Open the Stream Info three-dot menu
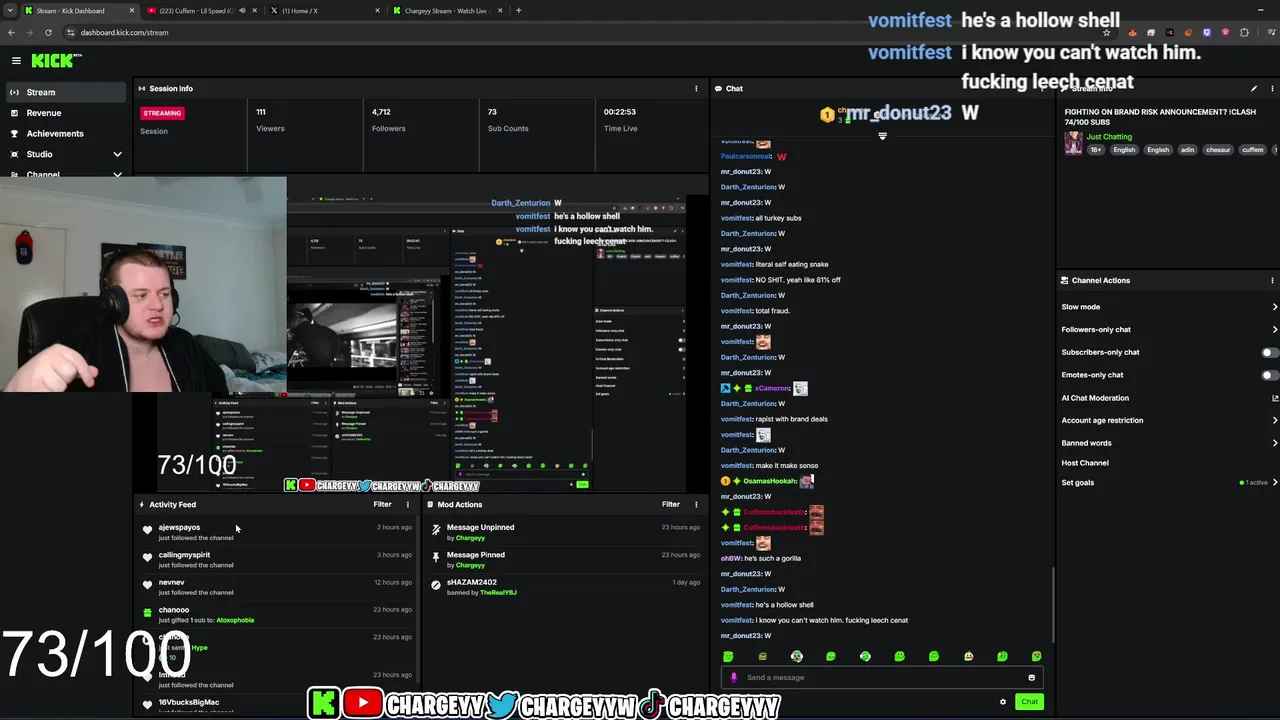Viewport: 1280px width, 720px height. 1272,88
